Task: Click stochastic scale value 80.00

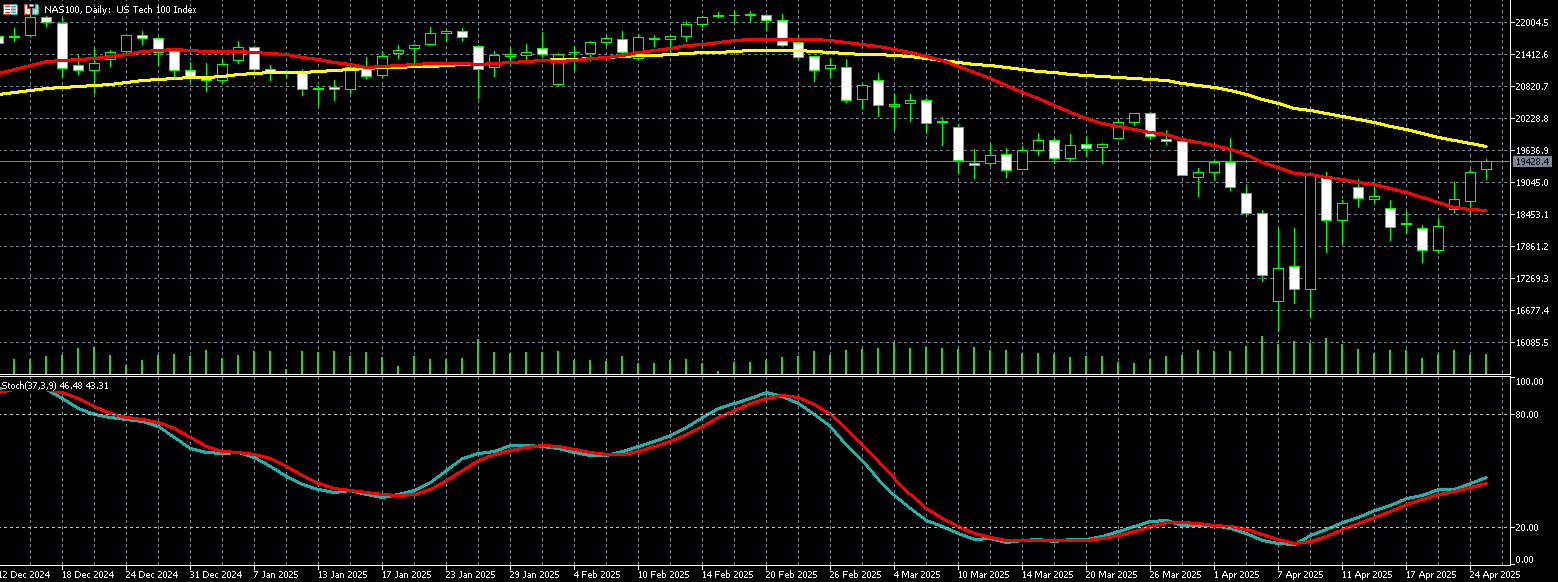Action: [x=1525, y=415]
